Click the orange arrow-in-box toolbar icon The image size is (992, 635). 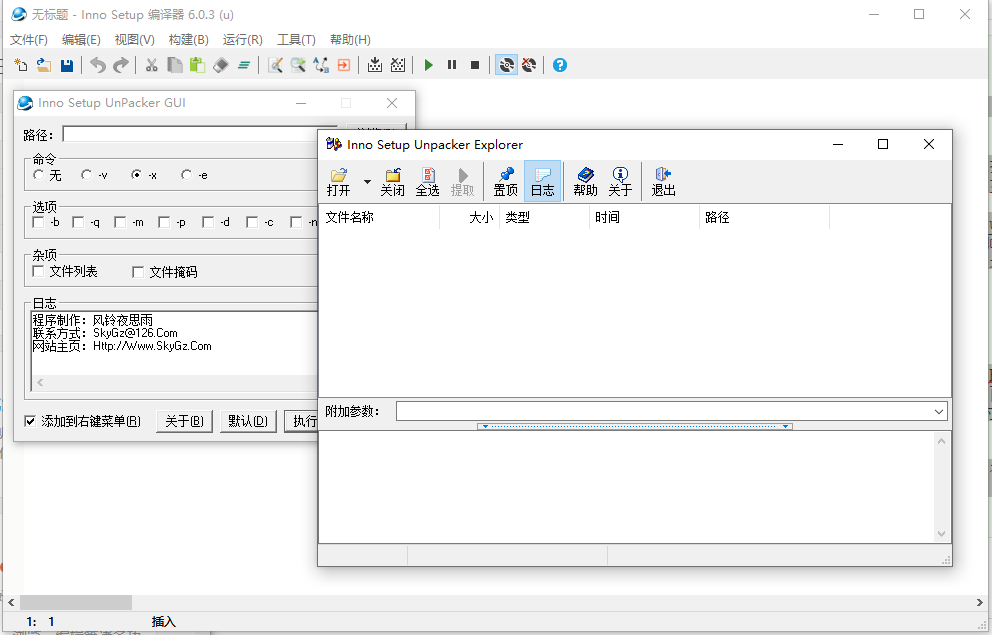[344, 65]
